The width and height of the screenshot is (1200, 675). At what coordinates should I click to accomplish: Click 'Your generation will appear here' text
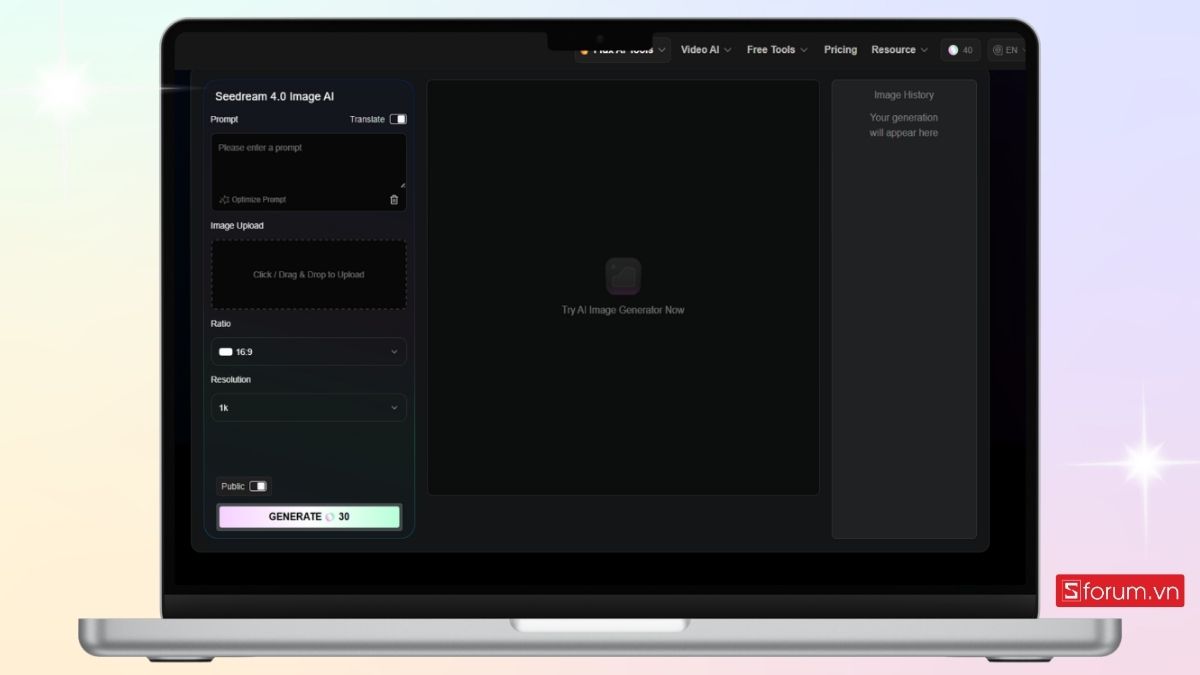point(904,125)
